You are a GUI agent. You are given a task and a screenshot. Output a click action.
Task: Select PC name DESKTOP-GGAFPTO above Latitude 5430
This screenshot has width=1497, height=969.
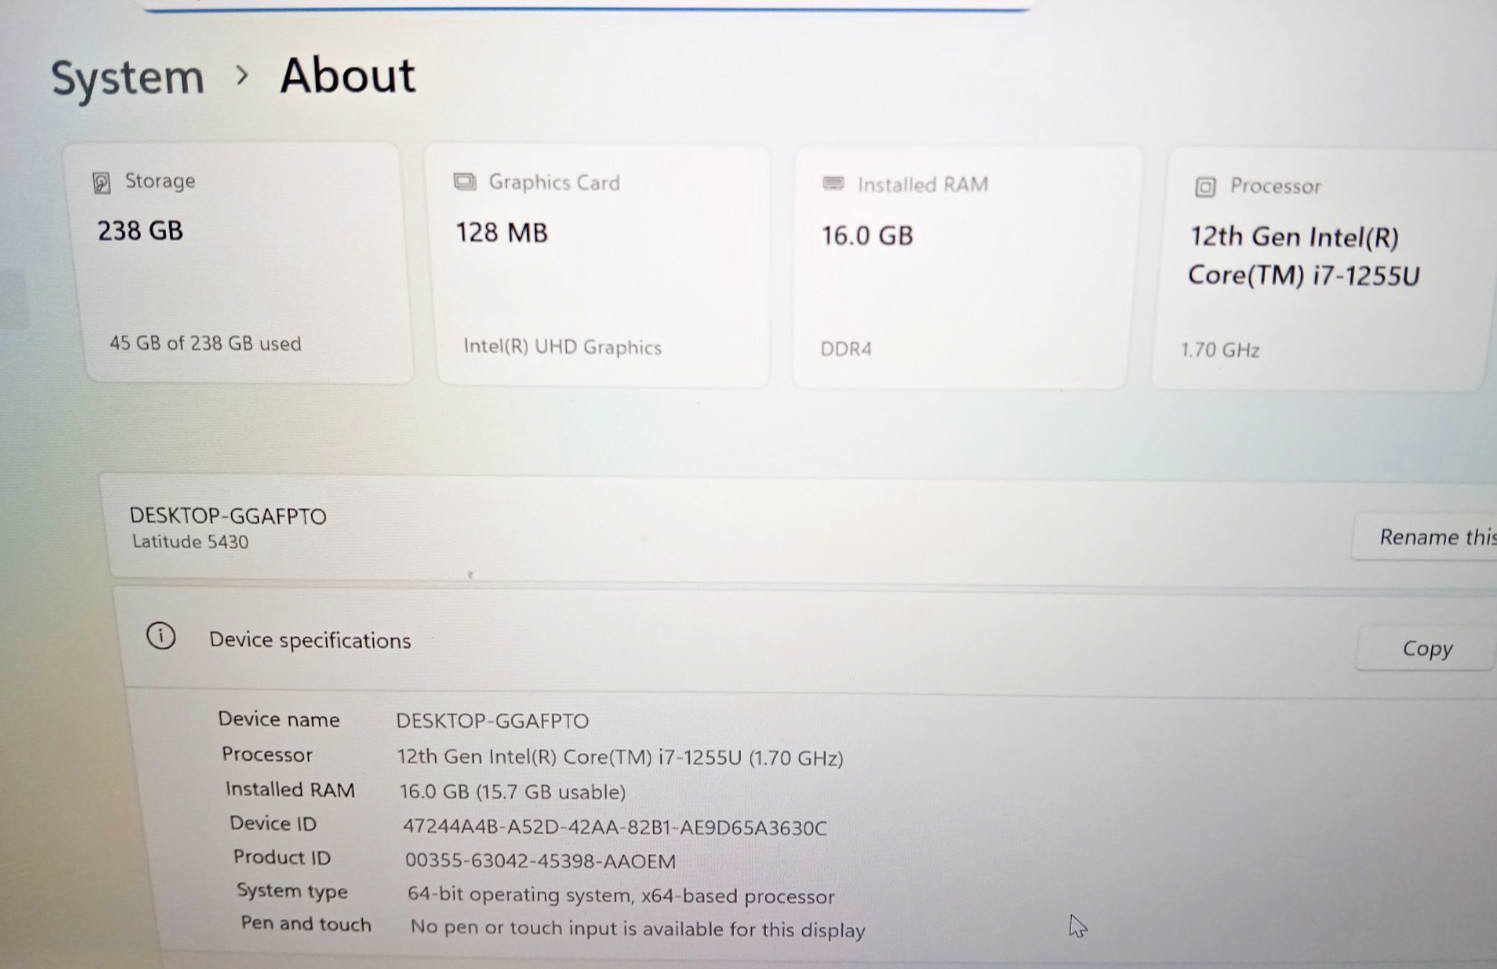228,516
